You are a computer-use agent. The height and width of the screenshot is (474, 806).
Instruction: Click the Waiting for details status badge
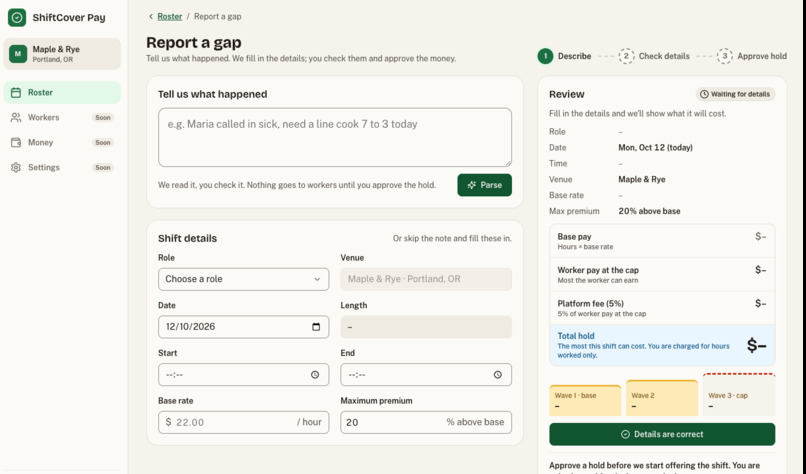pos(735,94)
